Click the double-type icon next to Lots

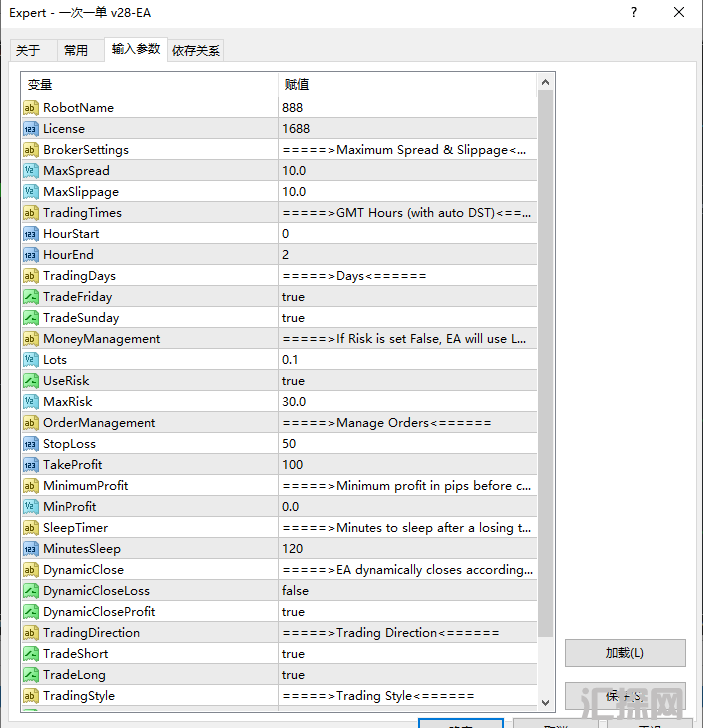coord(30,360)
